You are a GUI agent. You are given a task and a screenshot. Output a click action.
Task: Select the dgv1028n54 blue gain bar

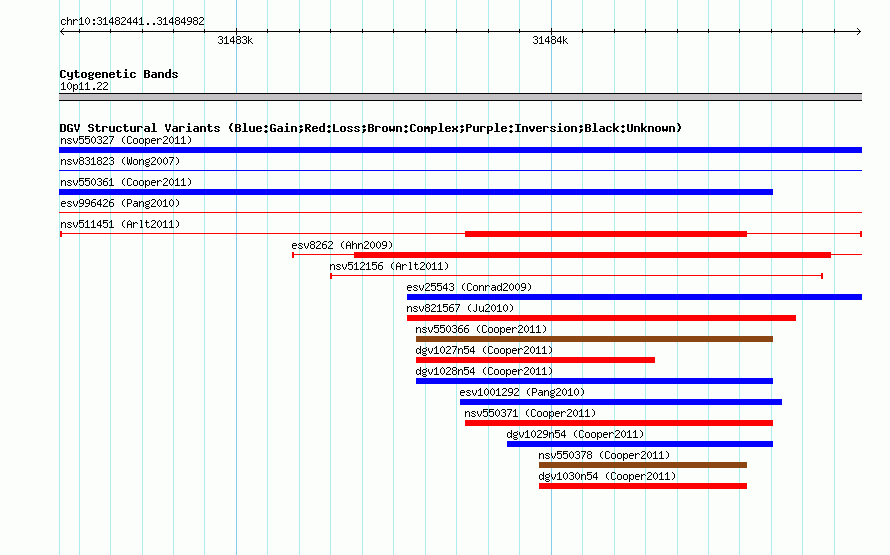pos(594,381)
